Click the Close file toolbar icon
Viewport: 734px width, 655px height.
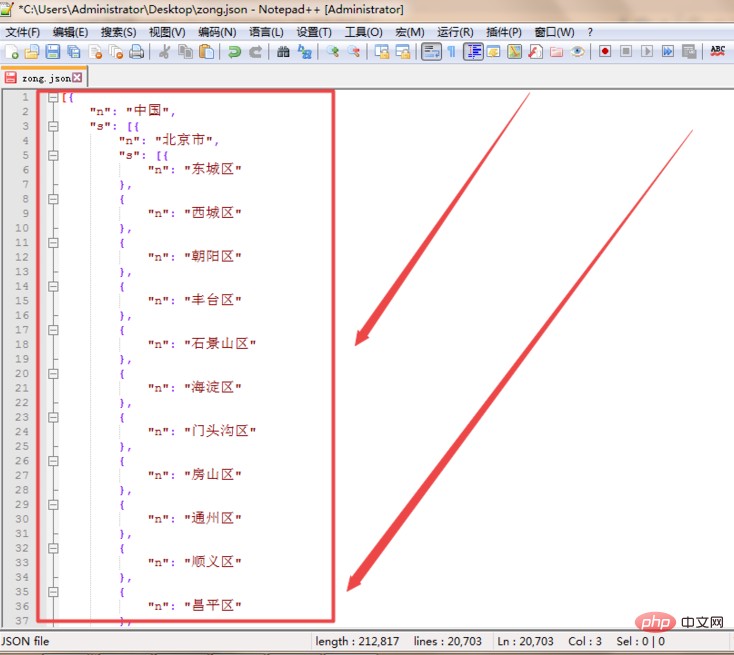coord(95,52)
